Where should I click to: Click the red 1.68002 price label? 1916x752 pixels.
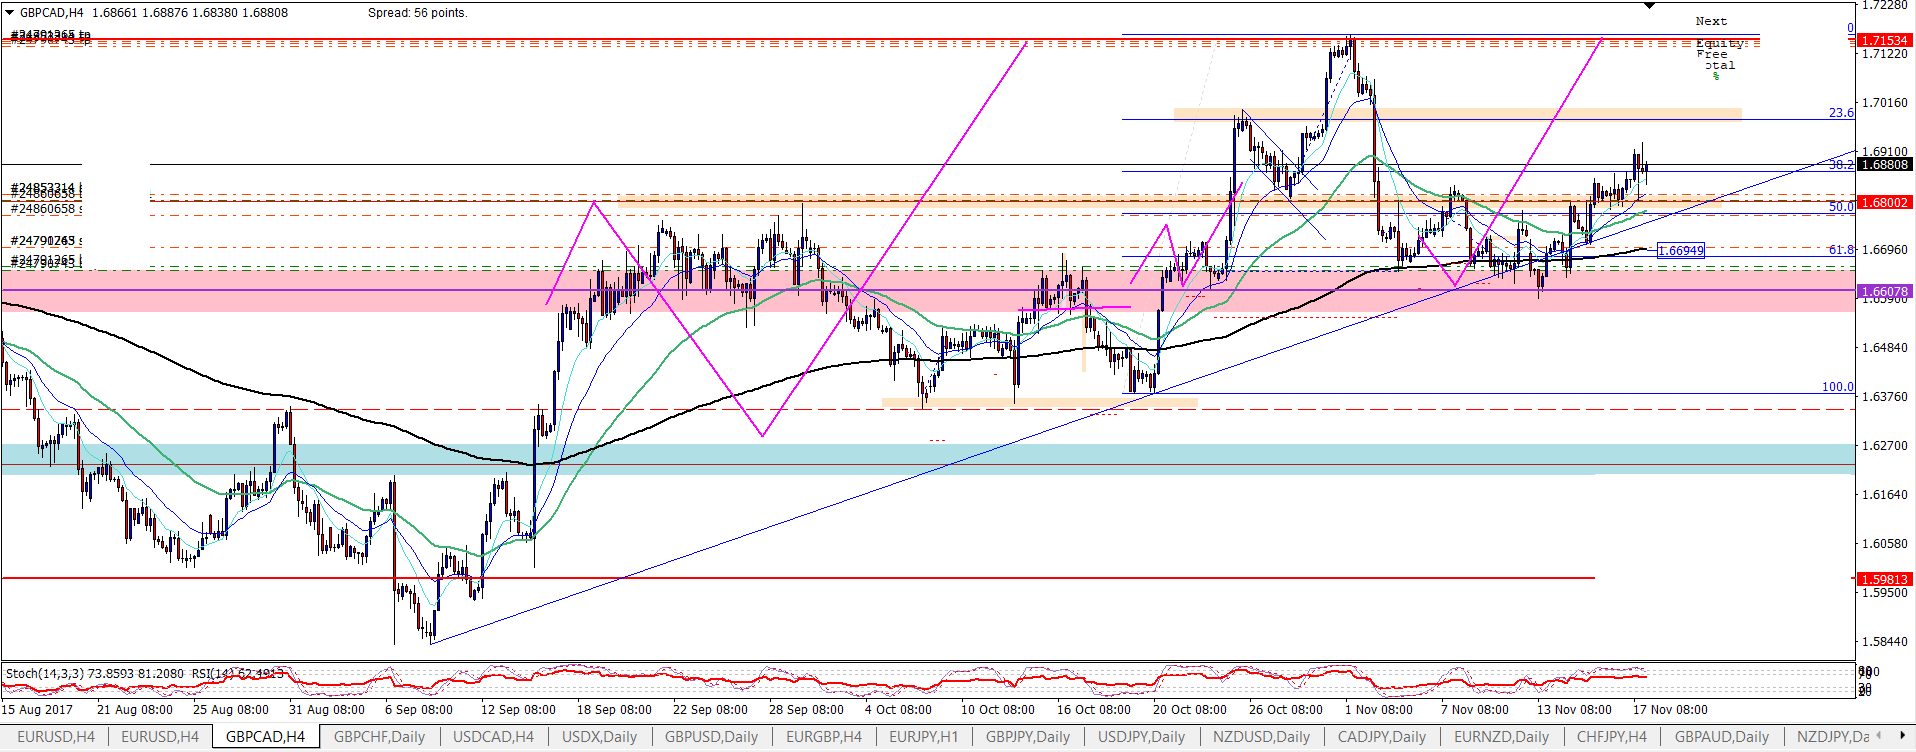pyautogui.click(x=1885, y=202)
